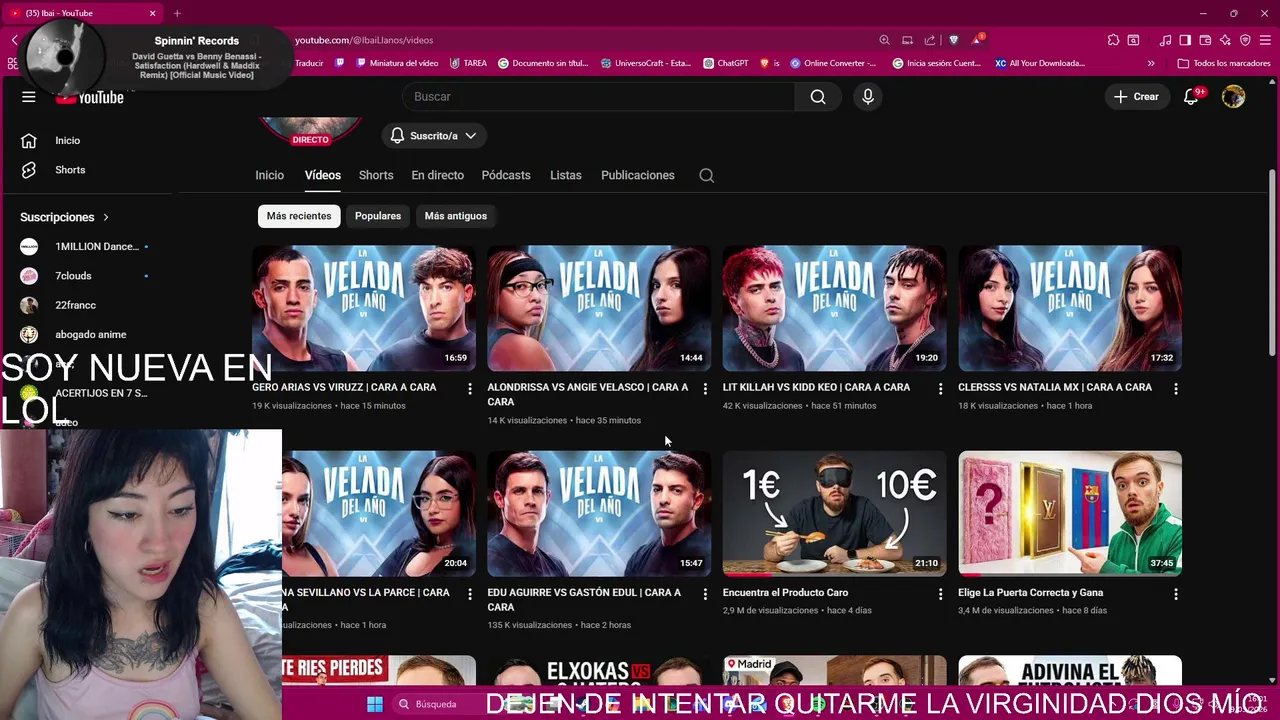The height and width of the screenshot is (720, 1280).
Task: Open the TAREA bookmark
Action: pos(468,63)
